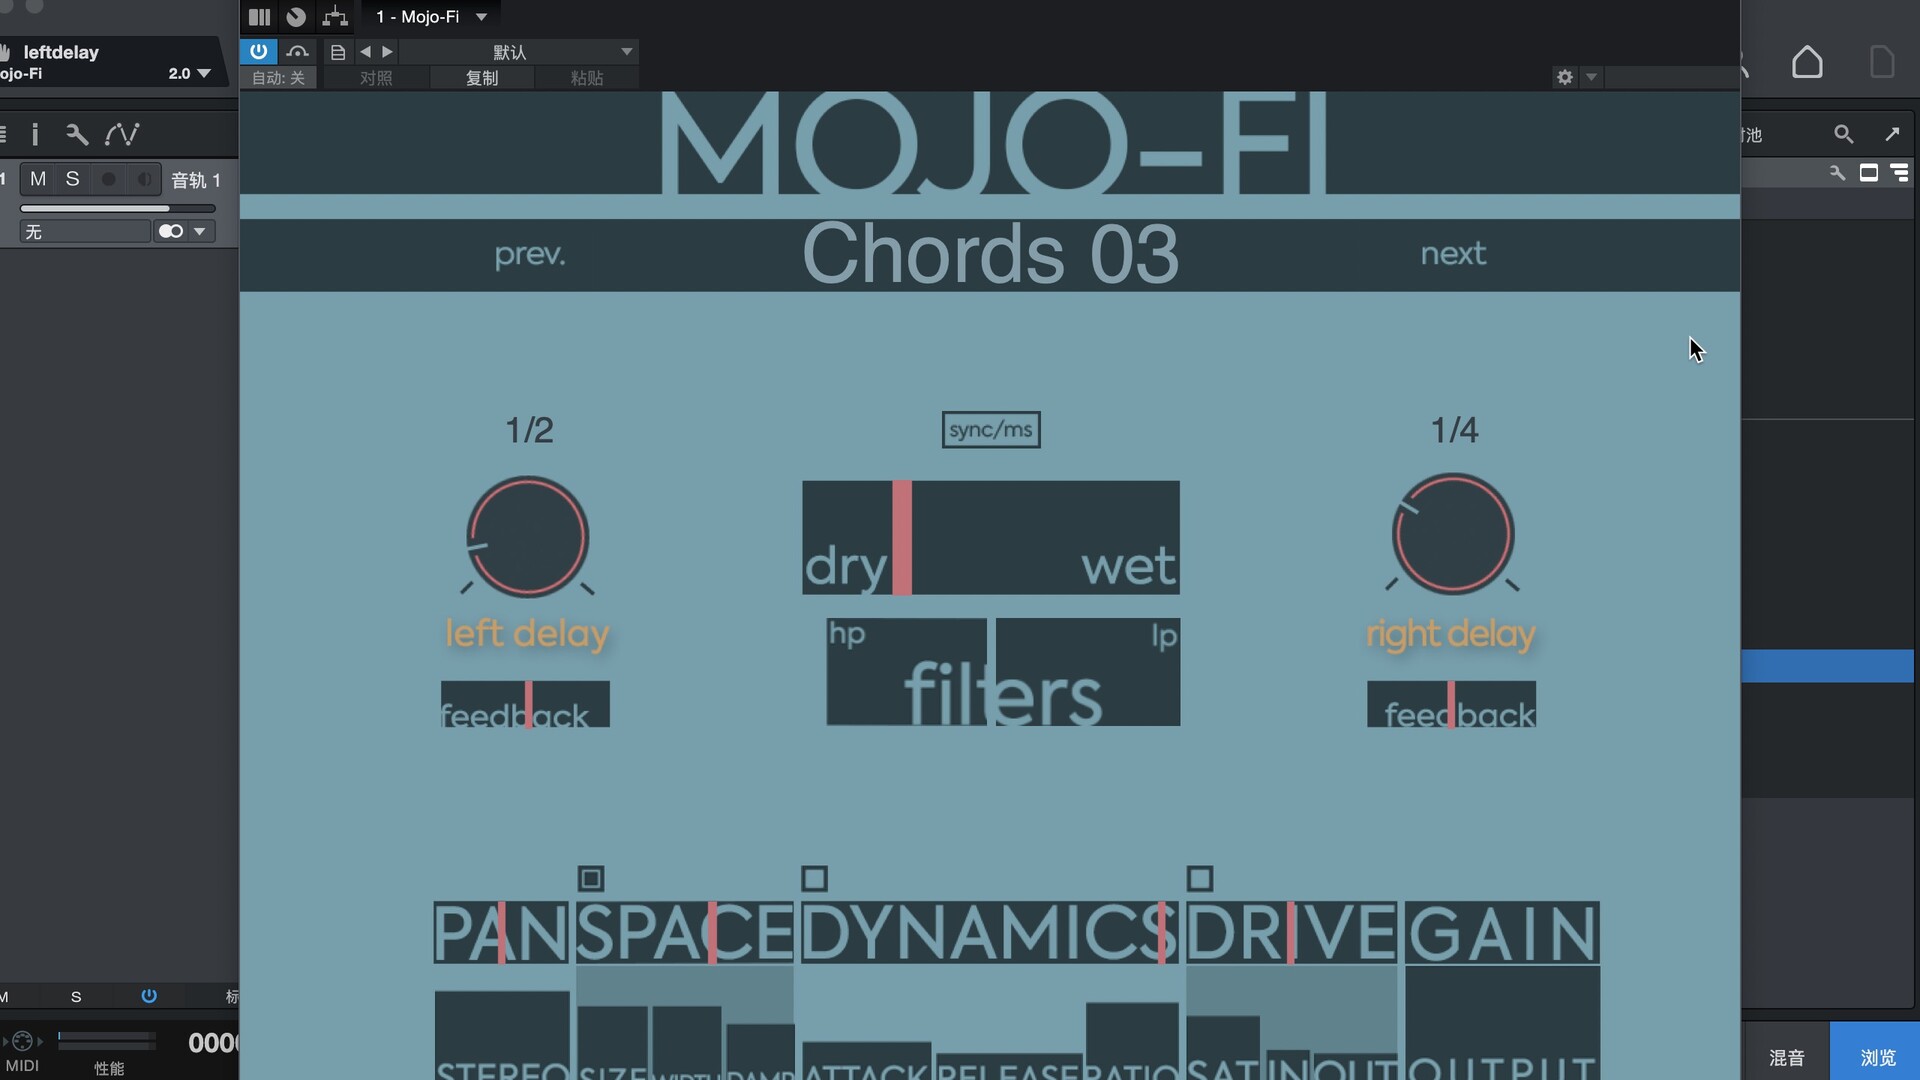Click the Chords 03 preset name
This screenshot has height=1080, width=1920.
(990, 254)
